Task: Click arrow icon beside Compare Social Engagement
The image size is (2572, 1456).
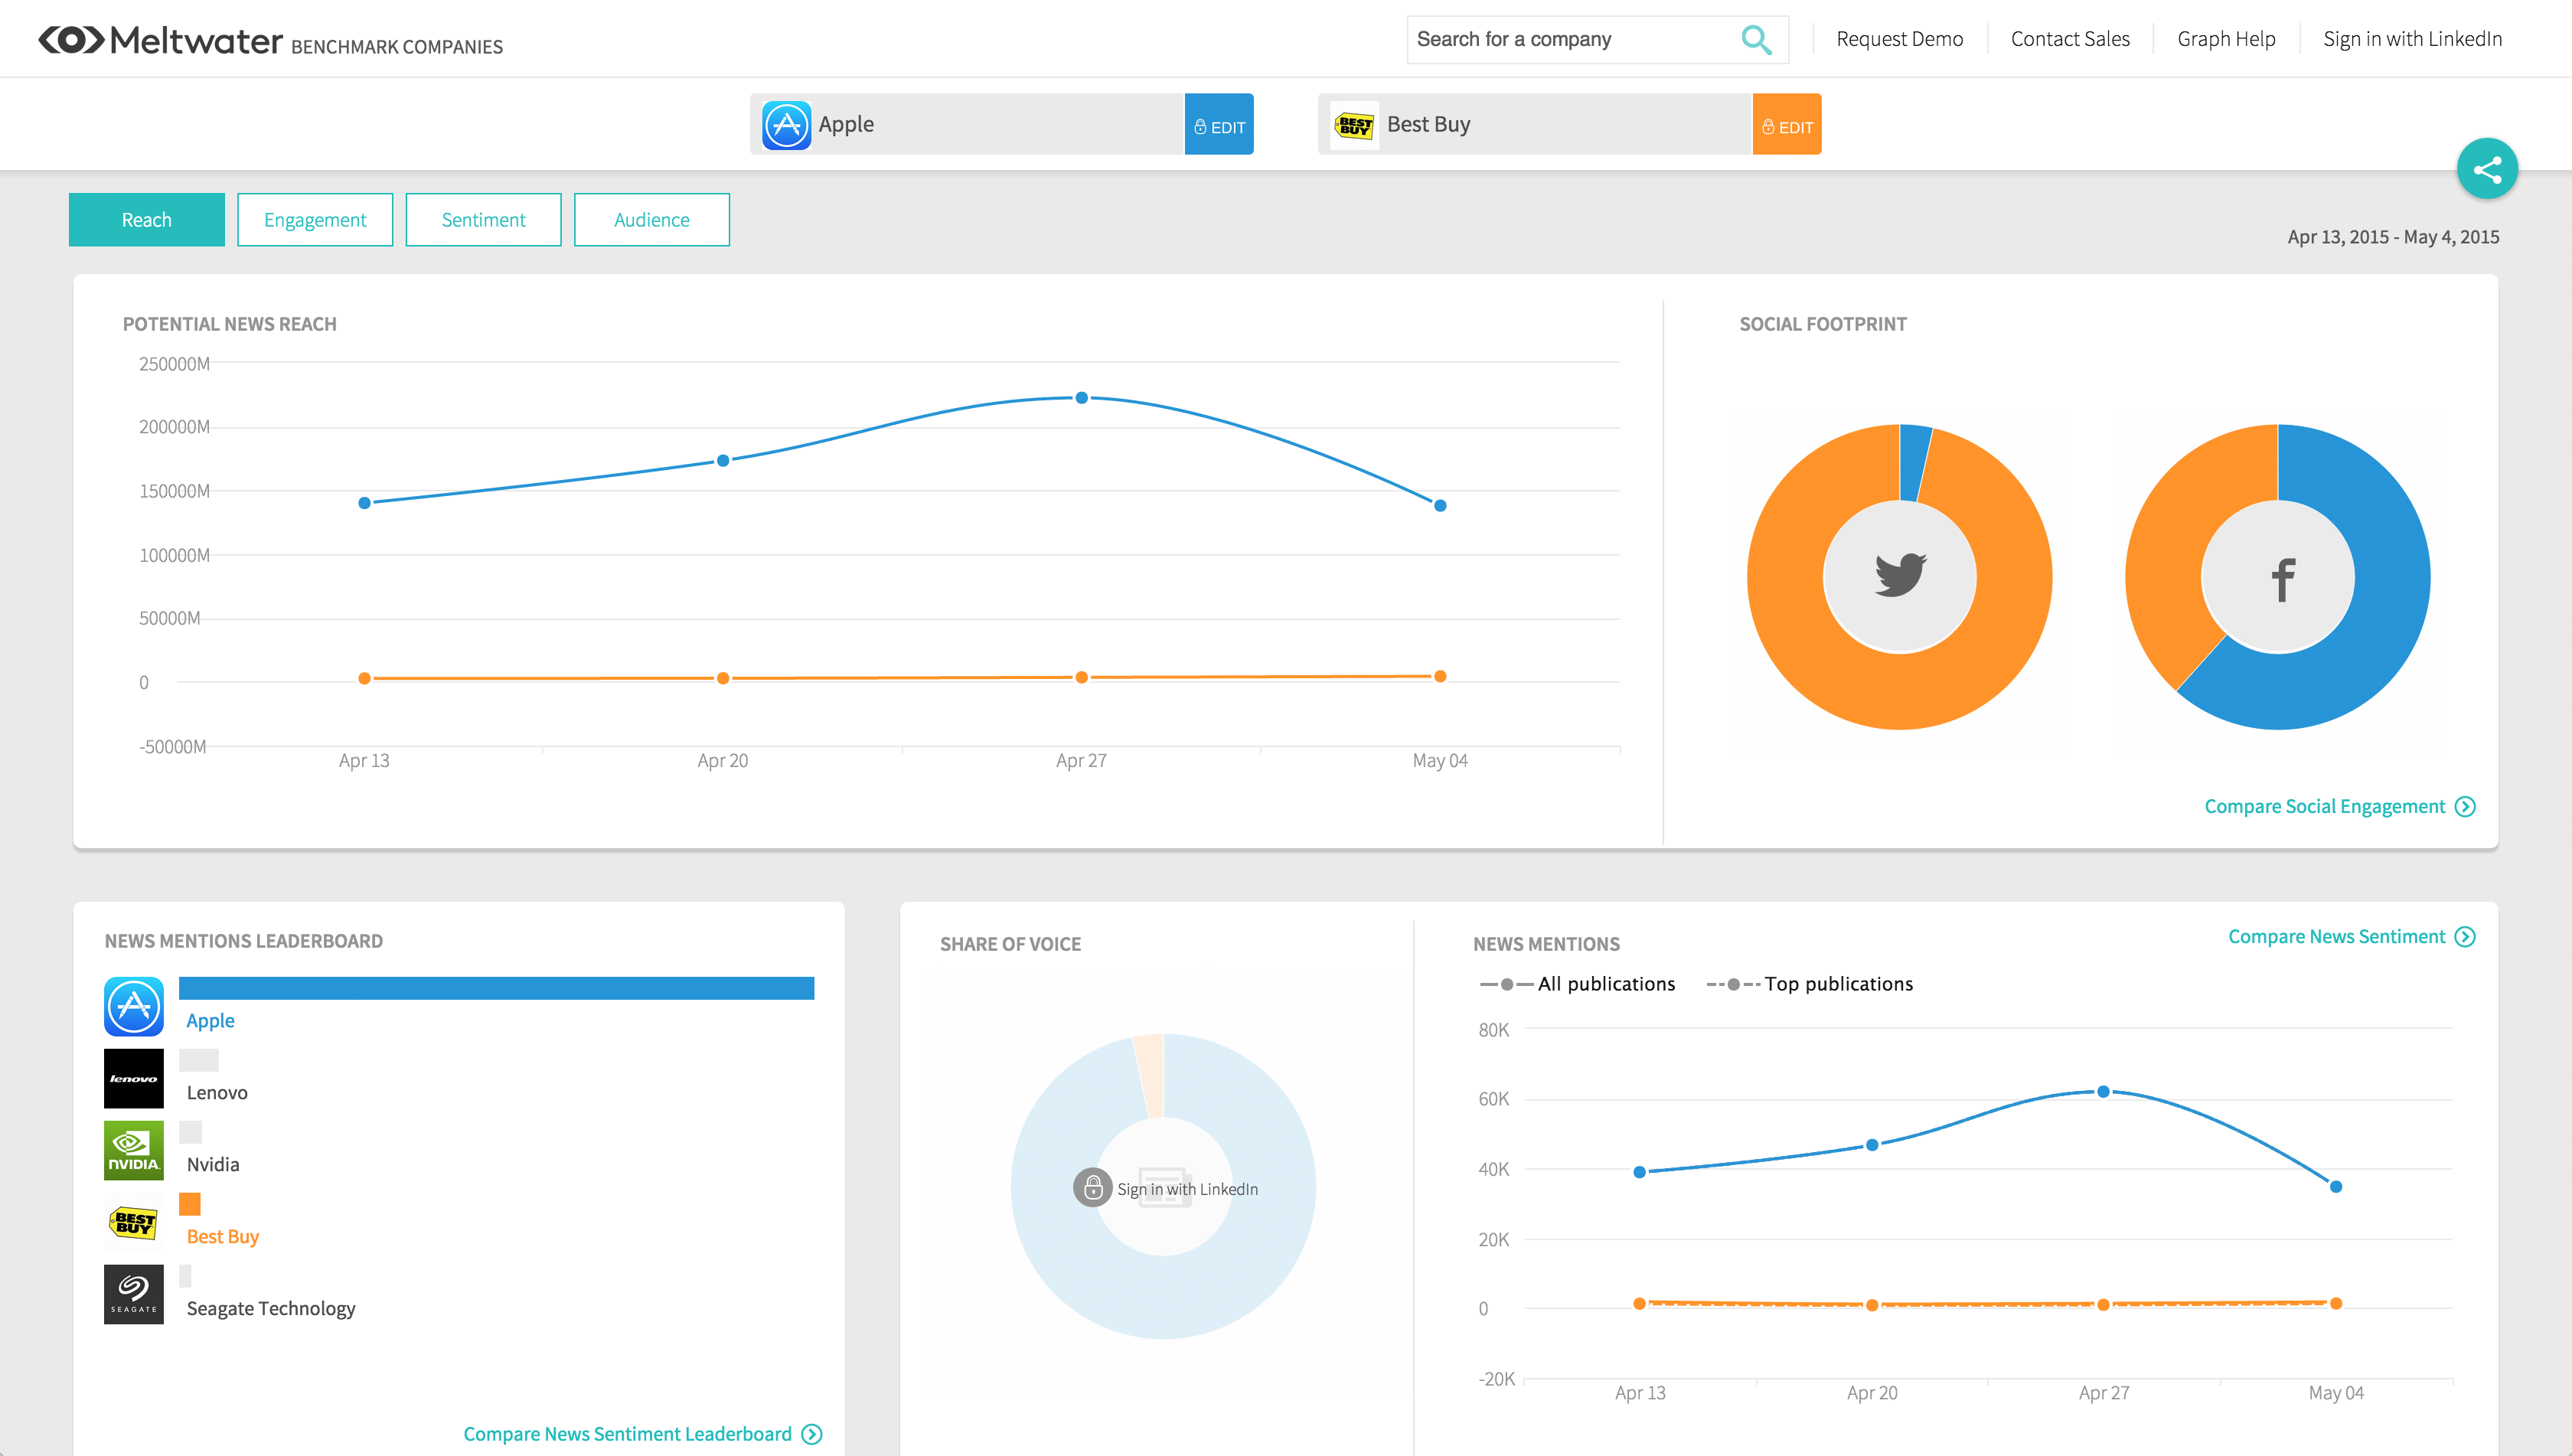Action: [2466, 807]
